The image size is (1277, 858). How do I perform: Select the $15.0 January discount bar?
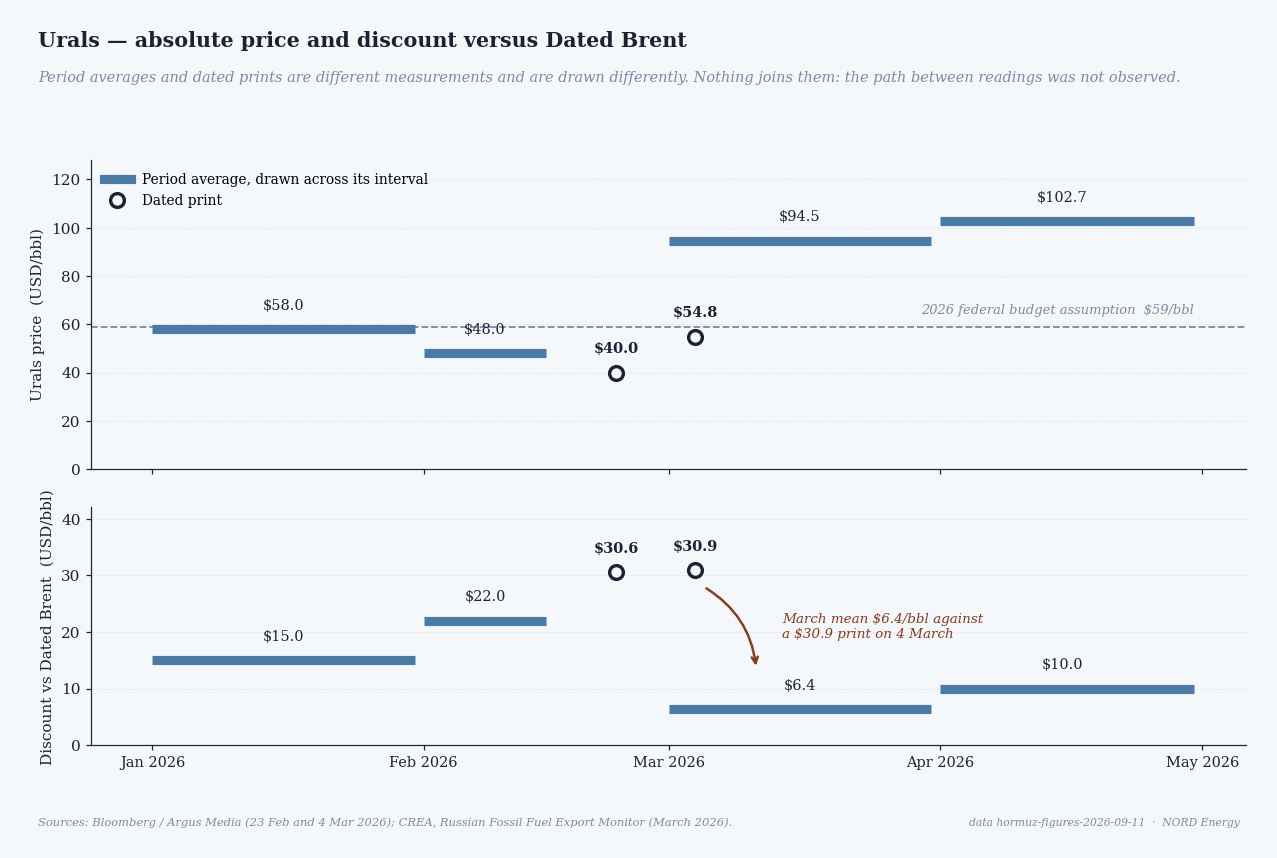[284, 660]
